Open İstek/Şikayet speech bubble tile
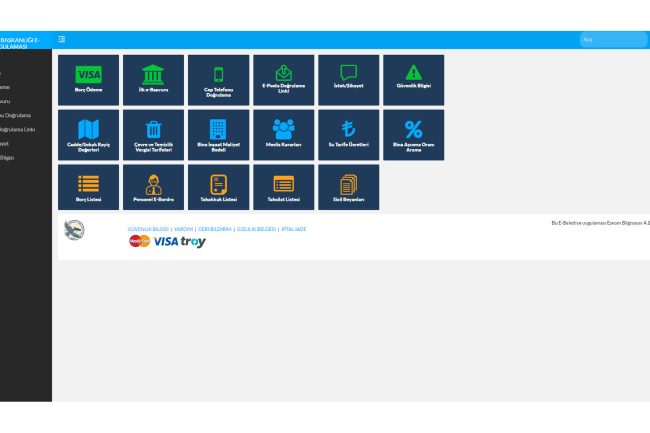The image size is (650, 433). coord(348,80)
